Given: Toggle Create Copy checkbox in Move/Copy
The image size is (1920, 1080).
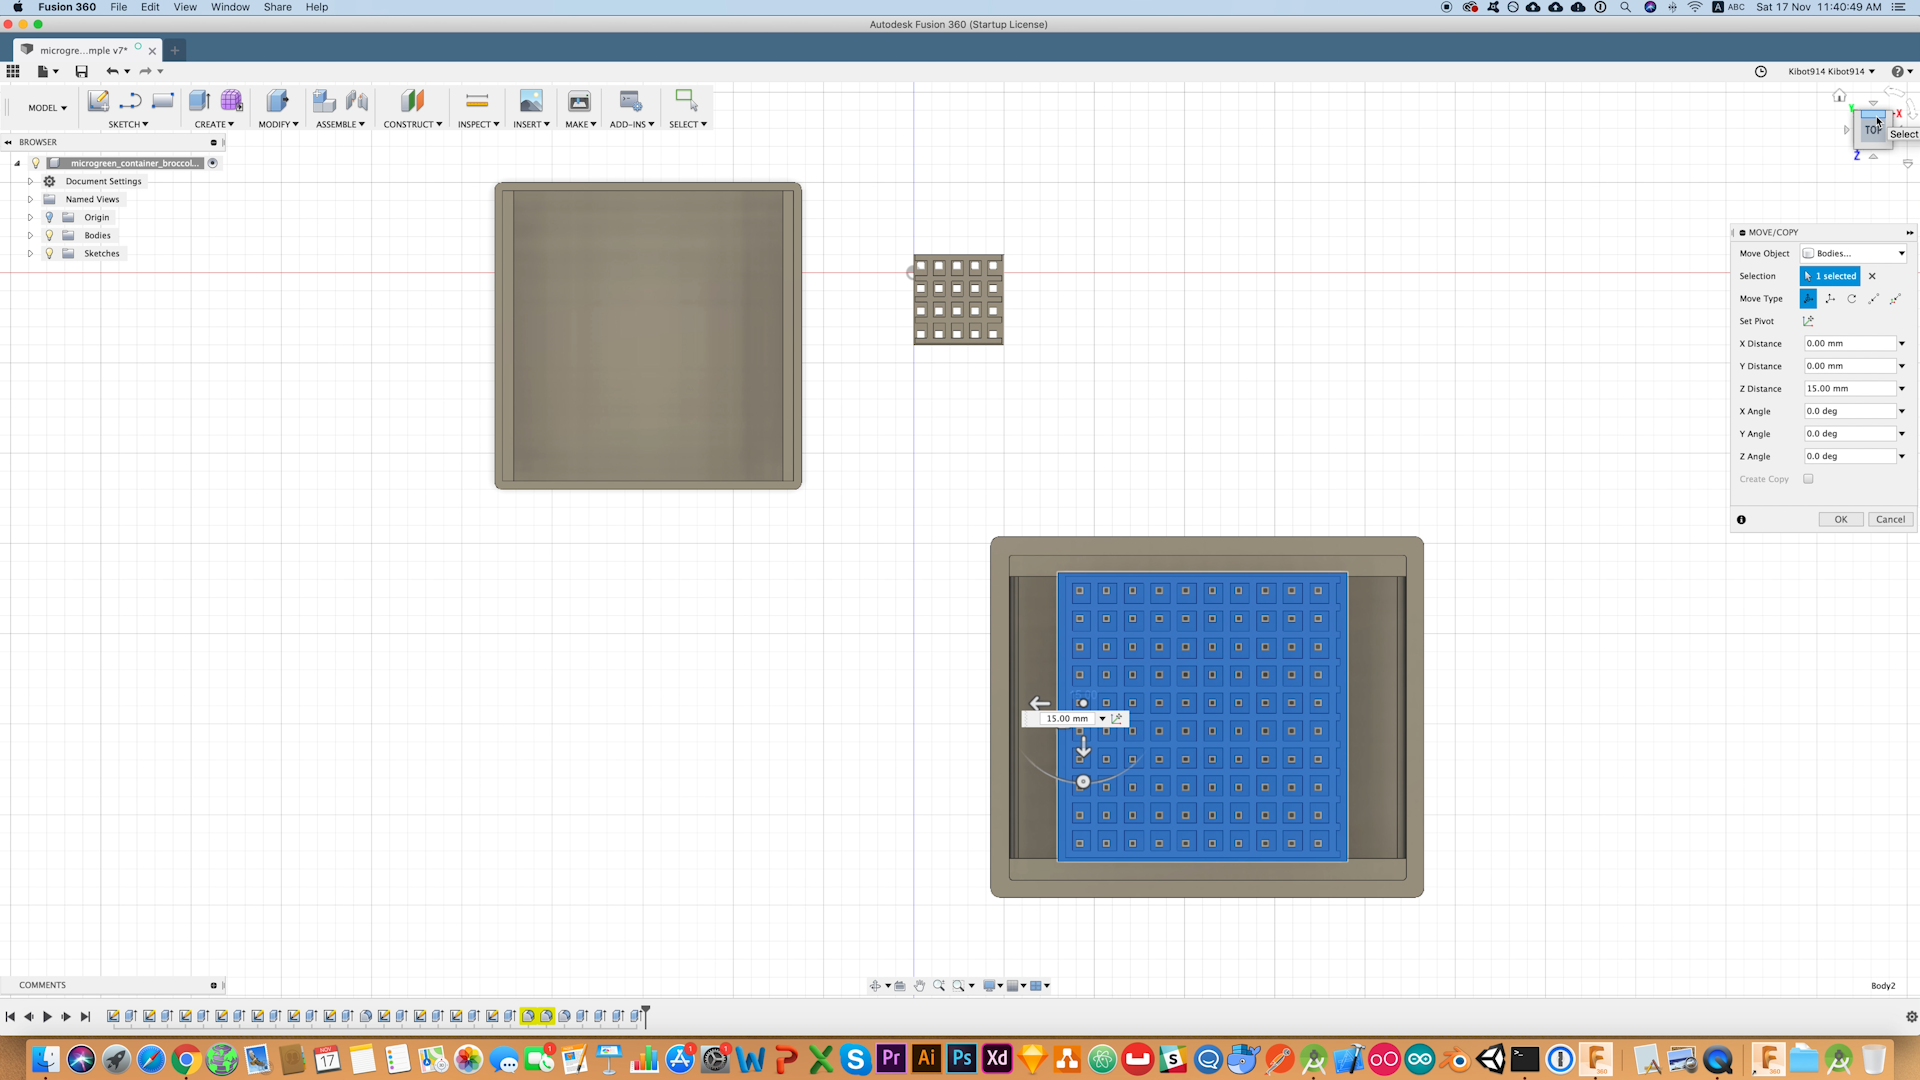Looking at the screenshot, I should coord(1809,477).
